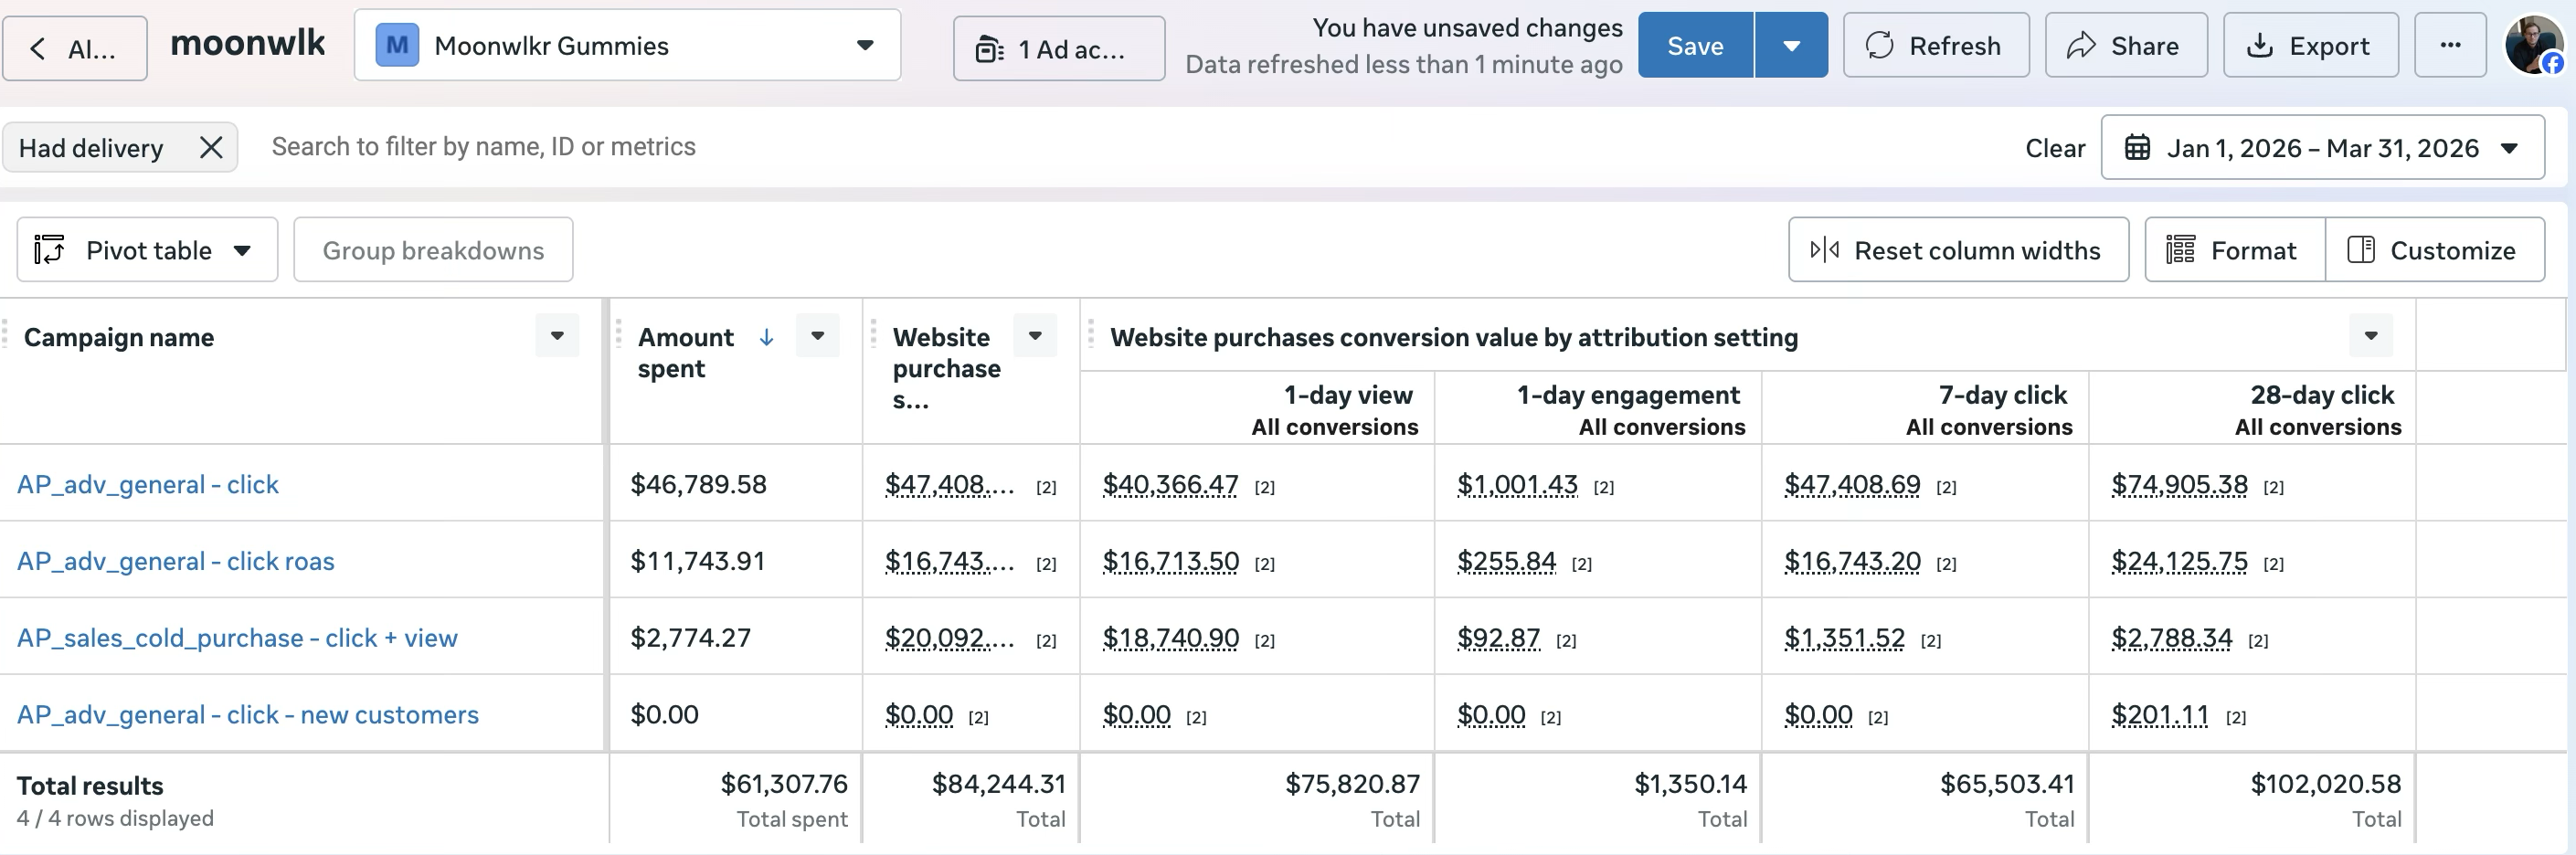Remove the Had delivery filter
2576x855 pixels.
pos(211,148)
